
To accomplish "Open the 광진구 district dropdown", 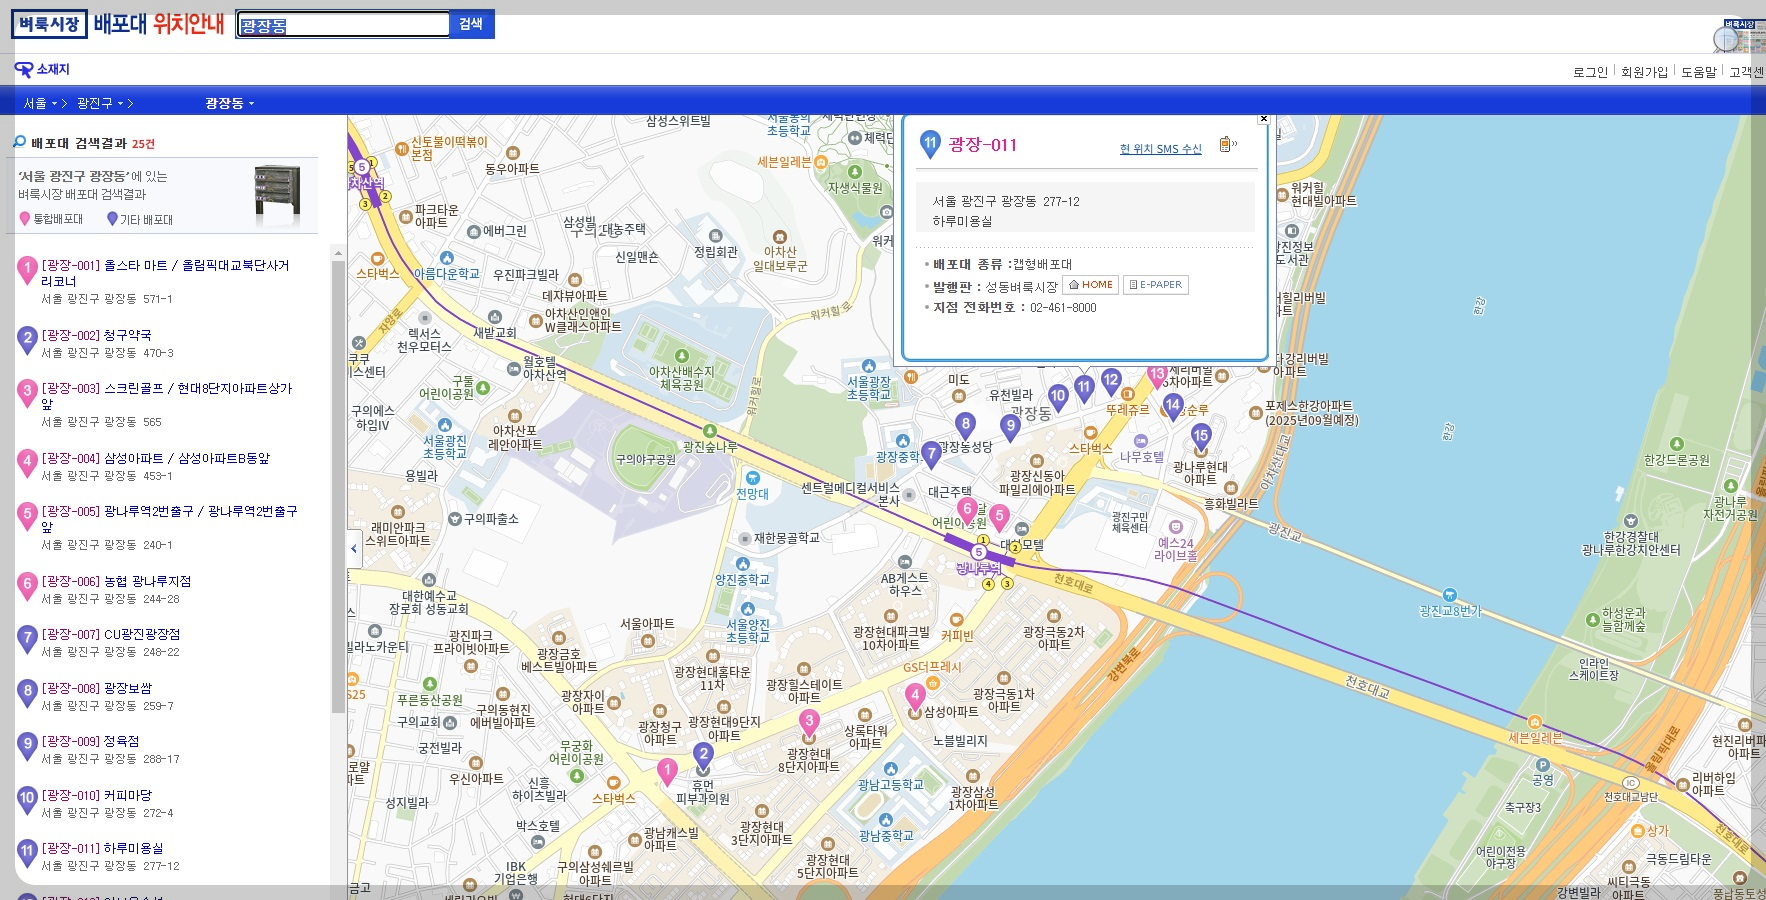I will [x=100, y=103].
